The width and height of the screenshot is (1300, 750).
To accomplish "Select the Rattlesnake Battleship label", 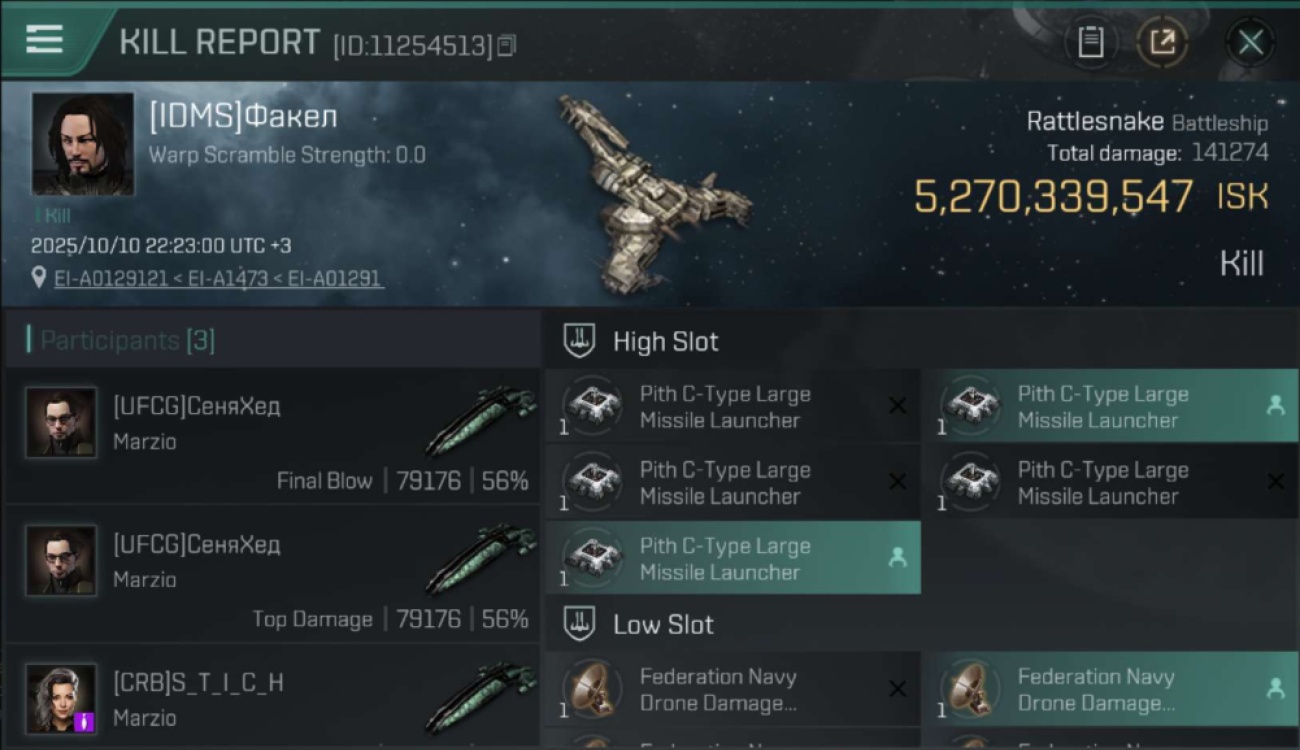I will coord(1146,122).
